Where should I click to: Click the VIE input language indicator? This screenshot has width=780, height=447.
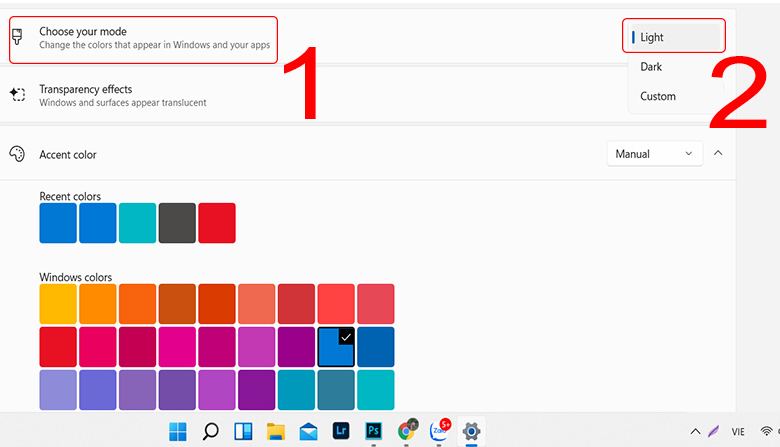(738, 432)
